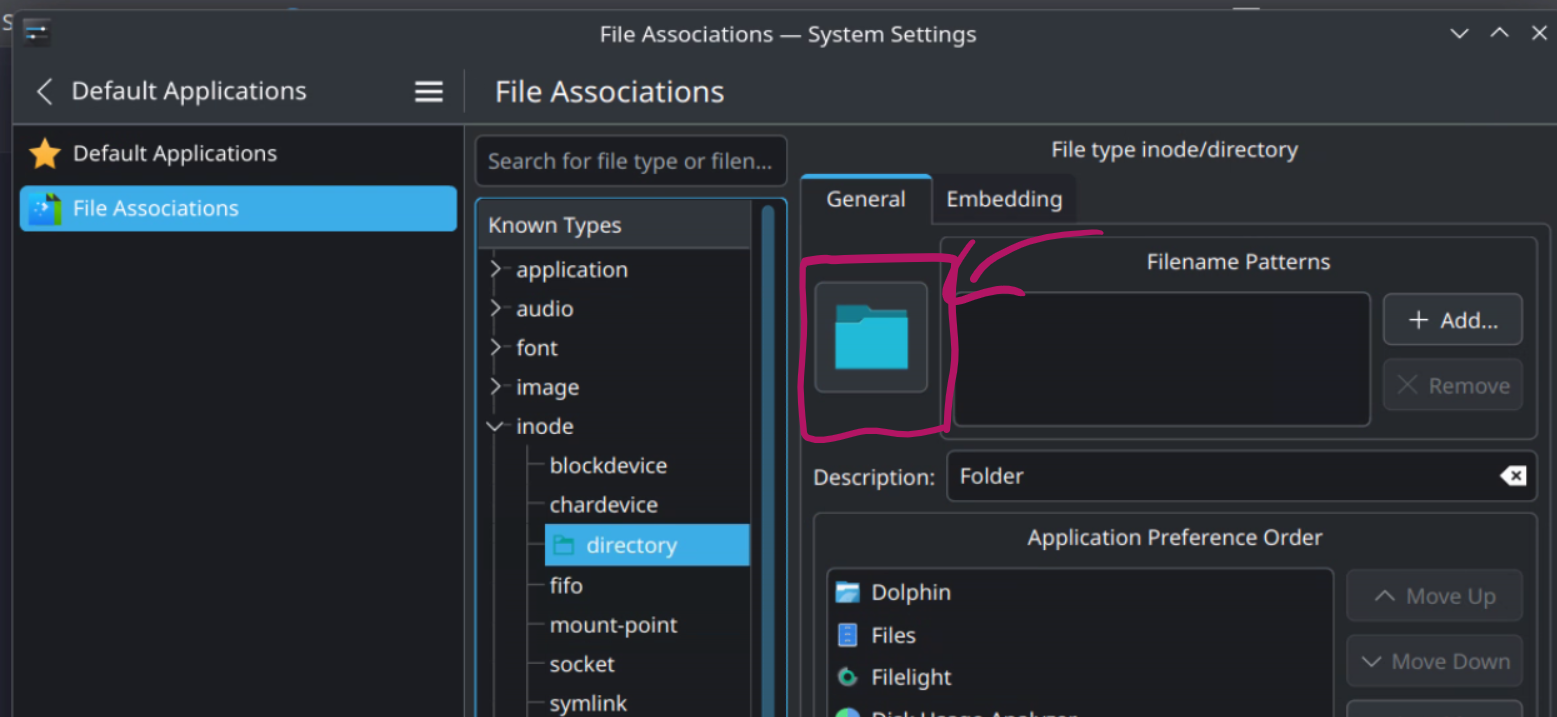Expand the application file type group
This screenshot has height=717, width=1557.
tap(496, 269)
